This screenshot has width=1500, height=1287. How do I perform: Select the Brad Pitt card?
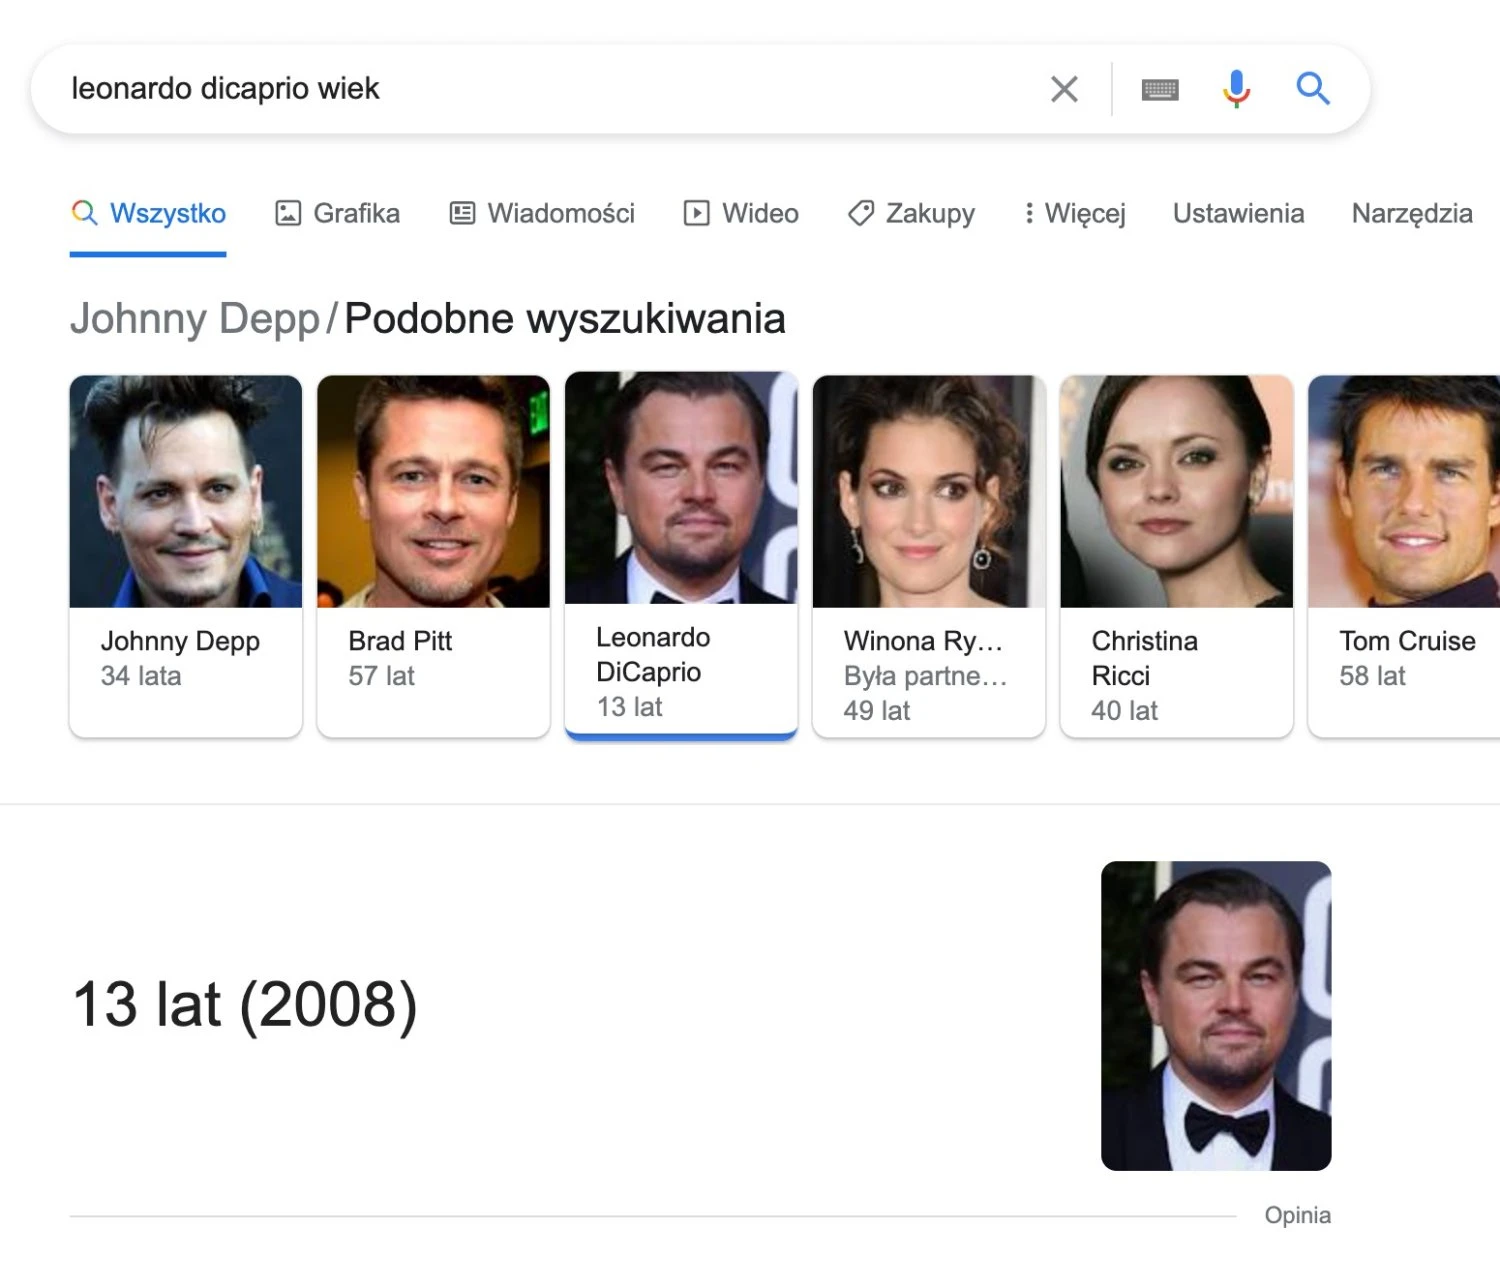coord(433,556)
